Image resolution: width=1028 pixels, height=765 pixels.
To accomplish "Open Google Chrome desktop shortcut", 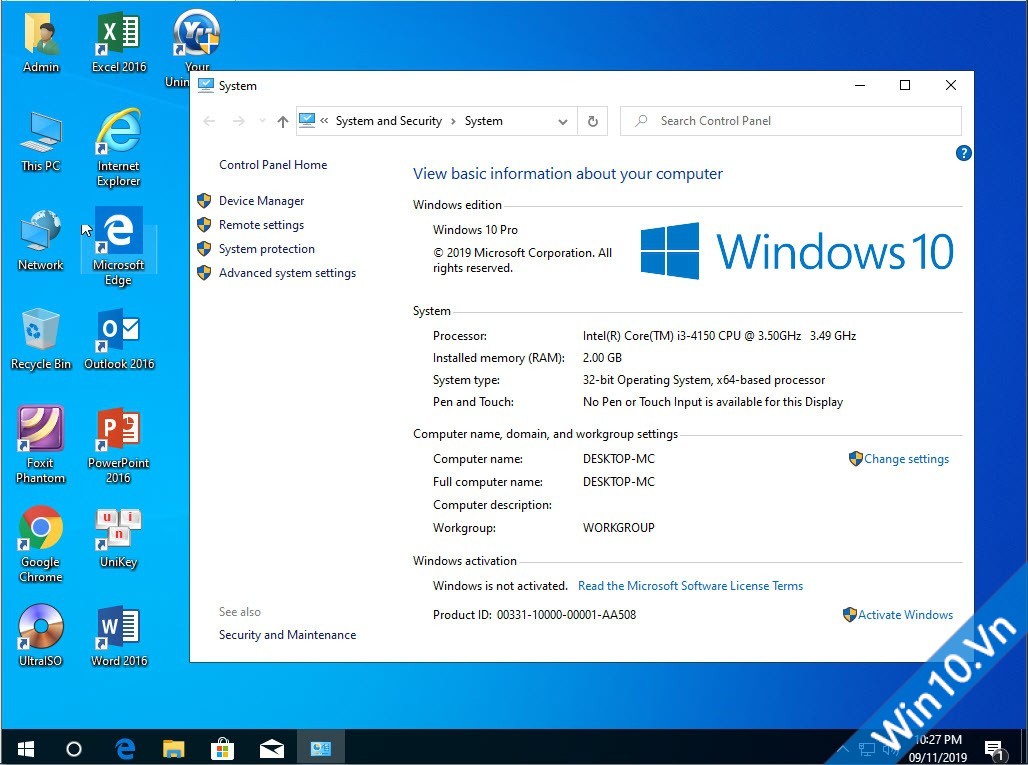I will [41, 544].
